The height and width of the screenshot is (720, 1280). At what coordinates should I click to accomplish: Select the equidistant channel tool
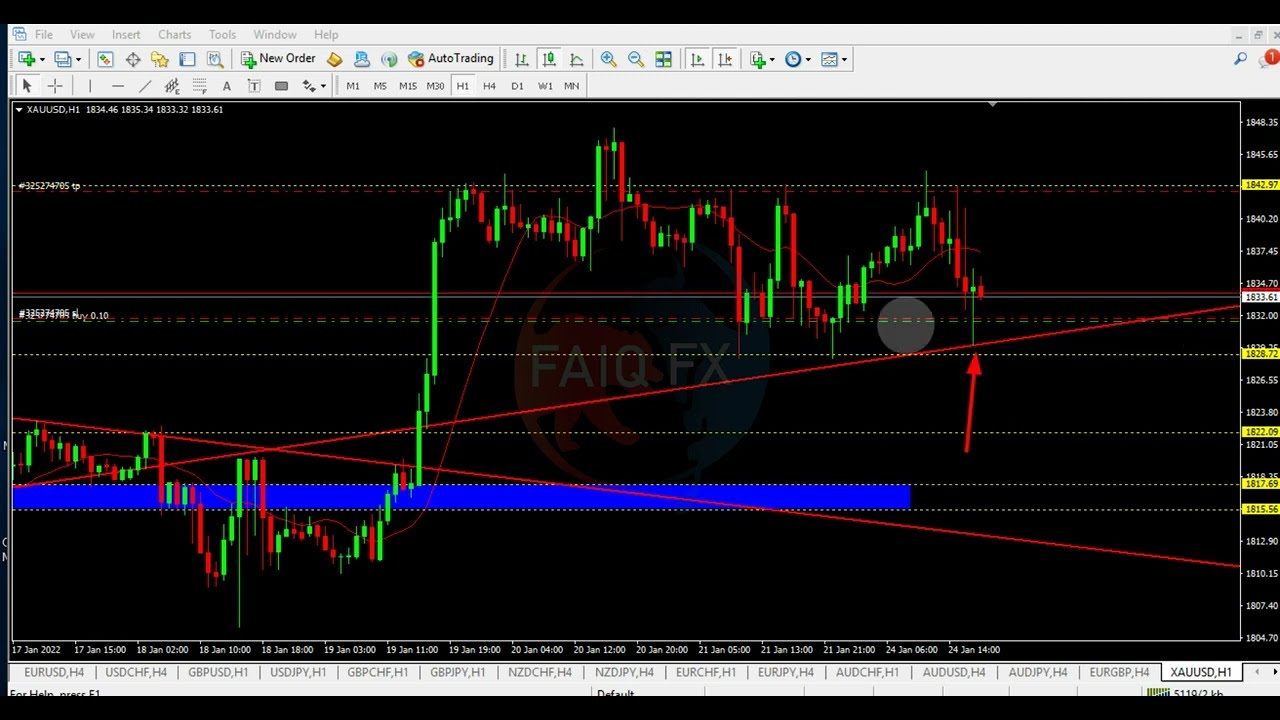coord(171,86)
